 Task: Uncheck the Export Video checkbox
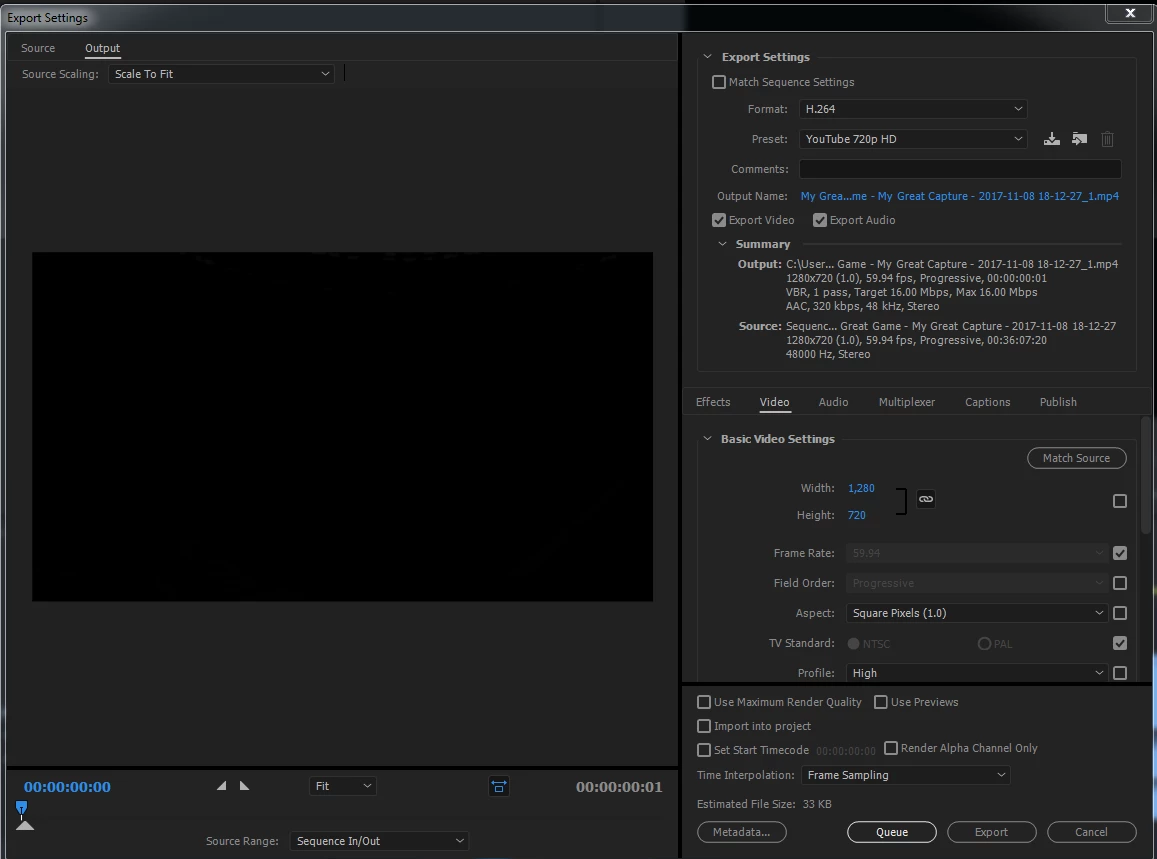click(x=719, y=220)
